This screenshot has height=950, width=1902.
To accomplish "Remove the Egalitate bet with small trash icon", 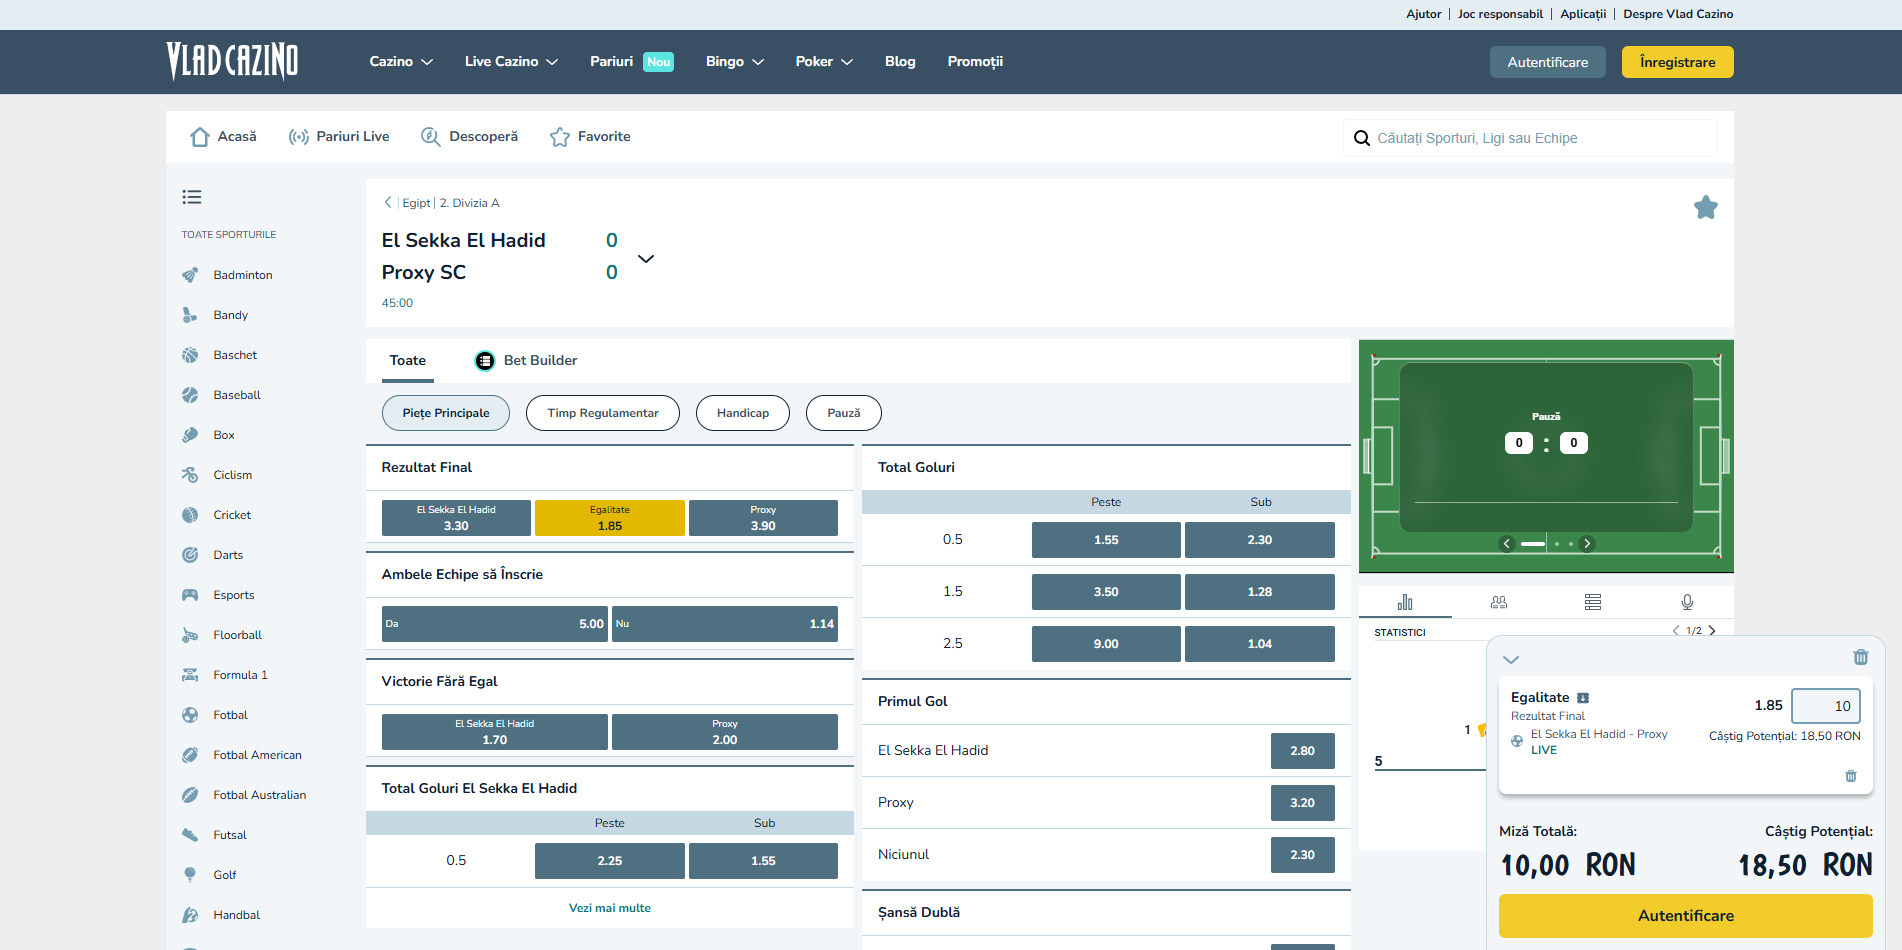I will click(1850, 776).
